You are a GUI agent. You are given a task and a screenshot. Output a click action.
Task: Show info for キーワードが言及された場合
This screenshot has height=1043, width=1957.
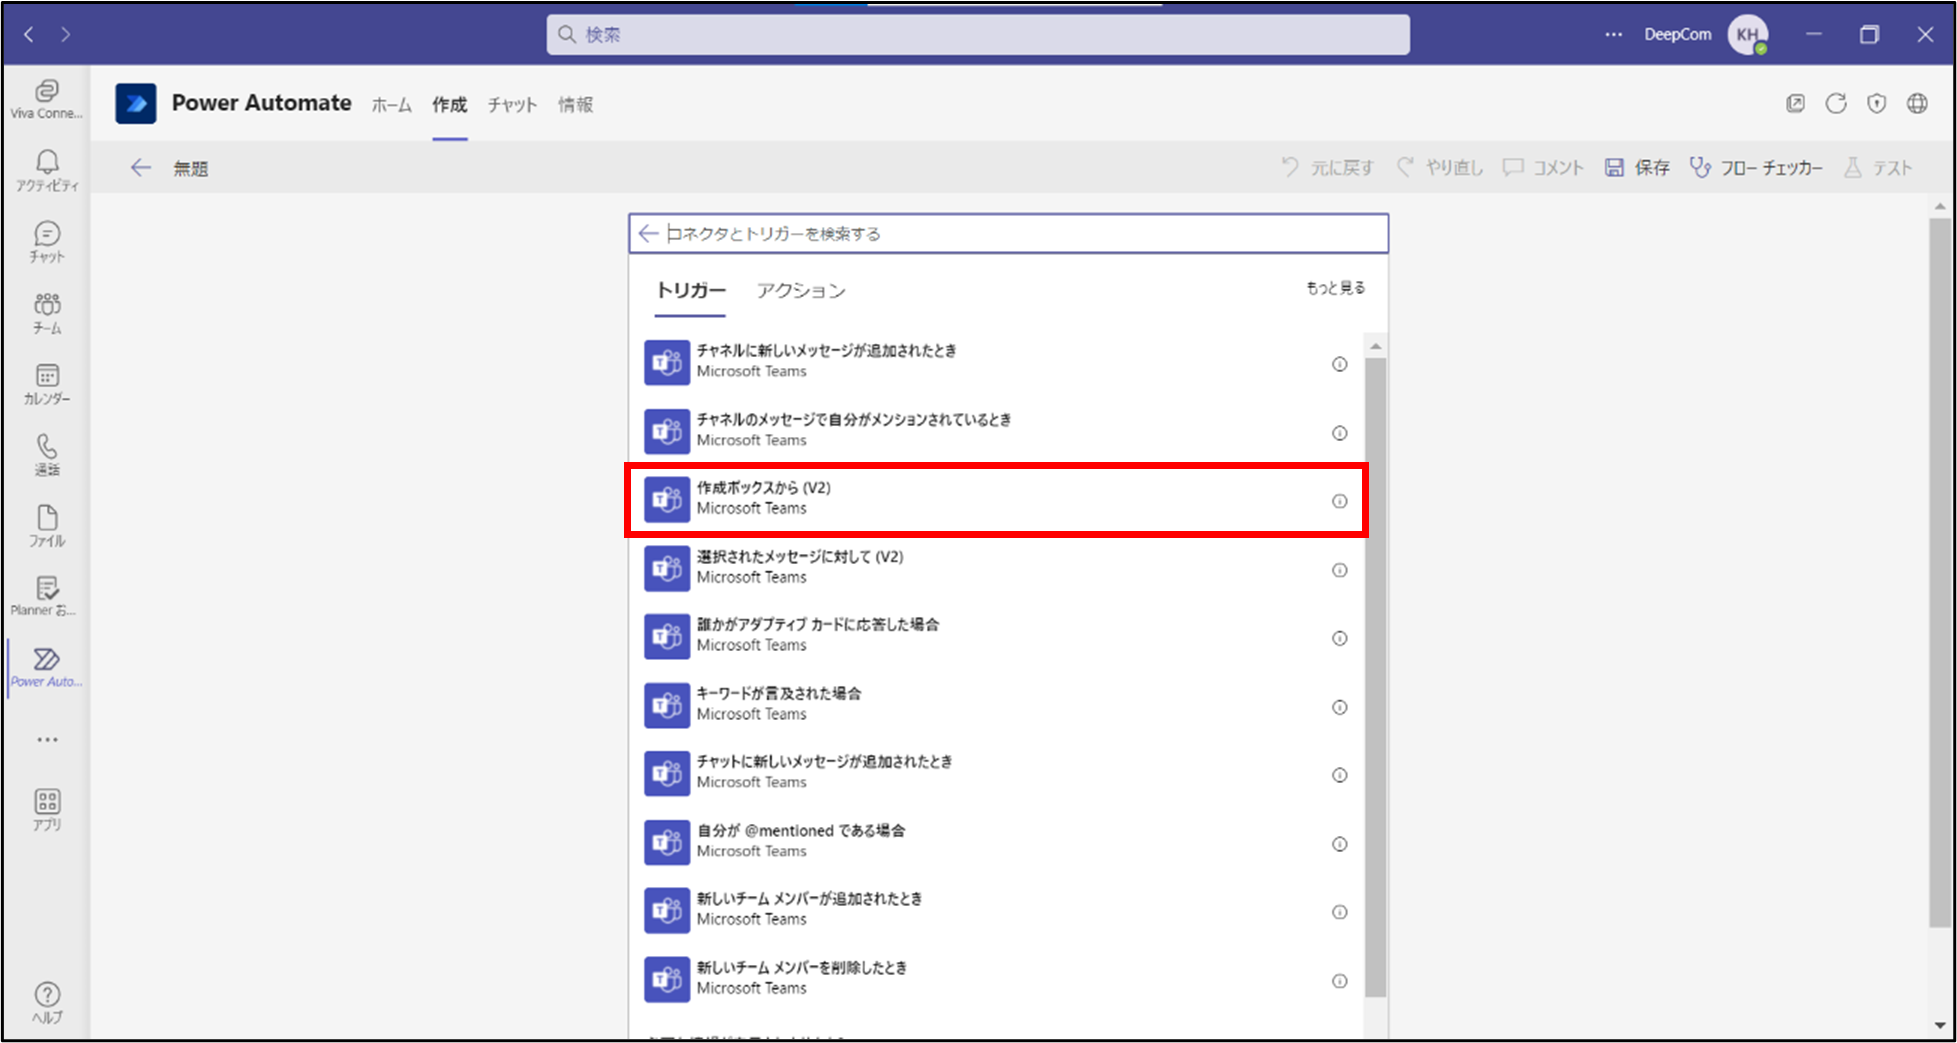[x=1340, y=707]
